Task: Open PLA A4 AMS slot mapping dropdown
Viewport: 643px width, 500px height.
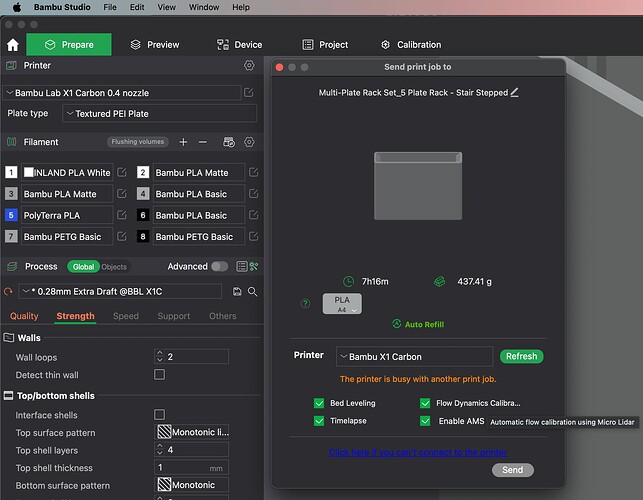Action: (x=342, y=304)
